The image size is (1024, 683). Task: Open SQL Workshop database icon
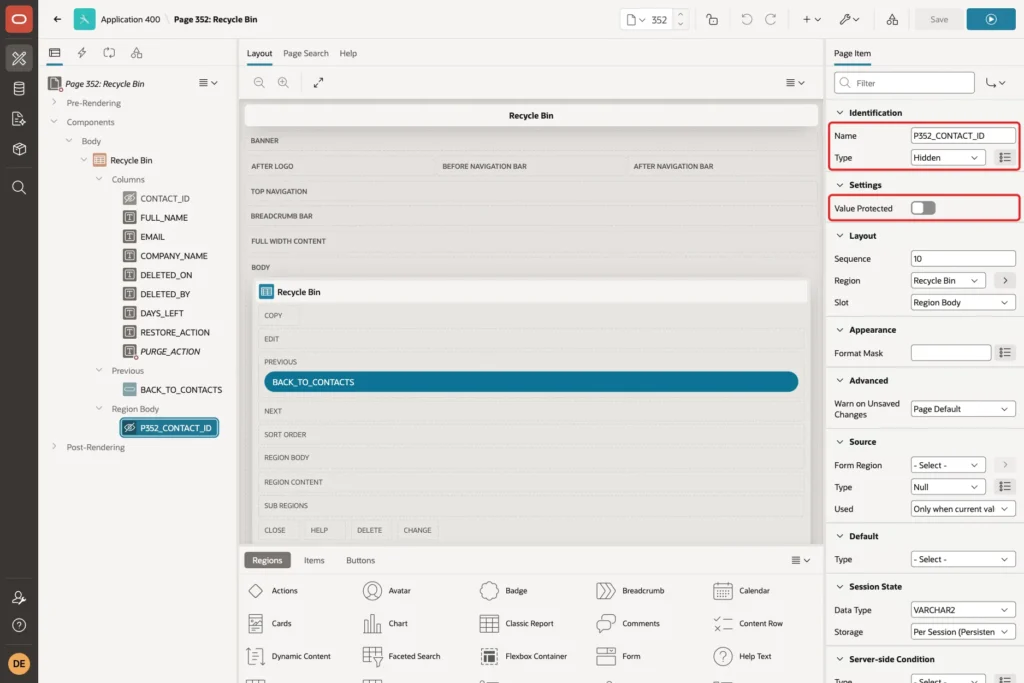[x=19, y=88]
